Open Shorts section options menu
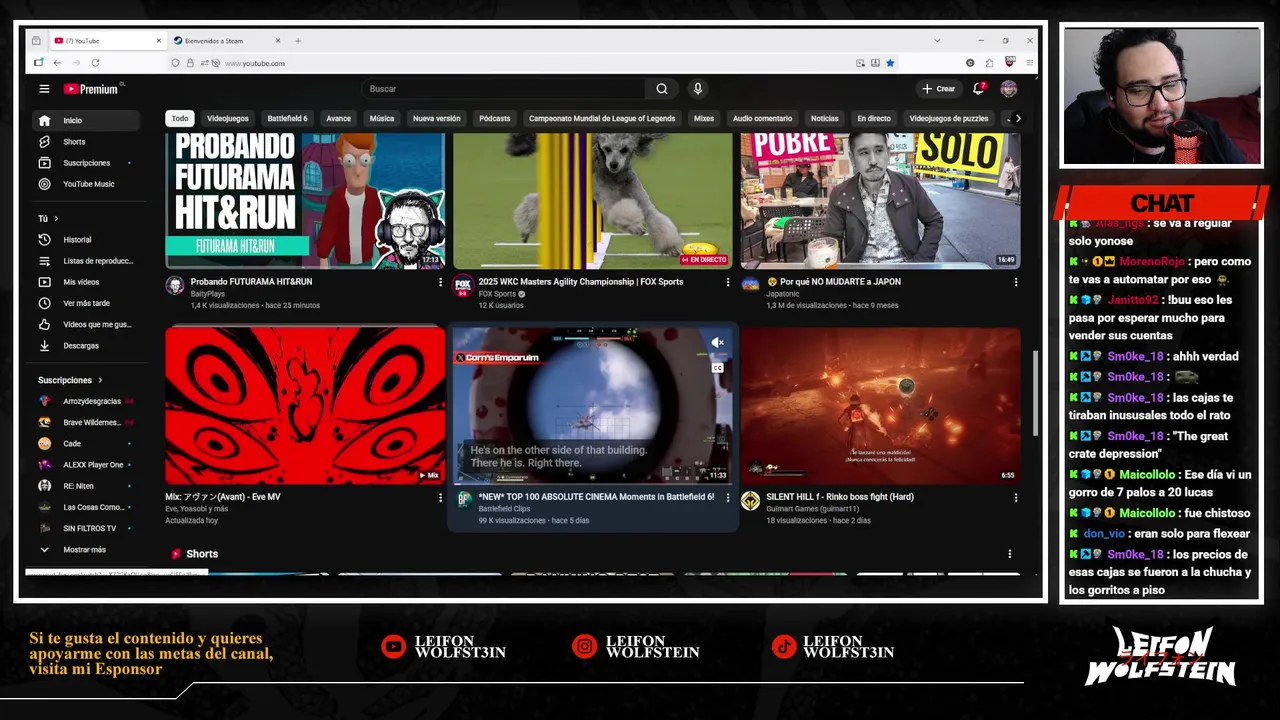 [x=1009, y=554]
